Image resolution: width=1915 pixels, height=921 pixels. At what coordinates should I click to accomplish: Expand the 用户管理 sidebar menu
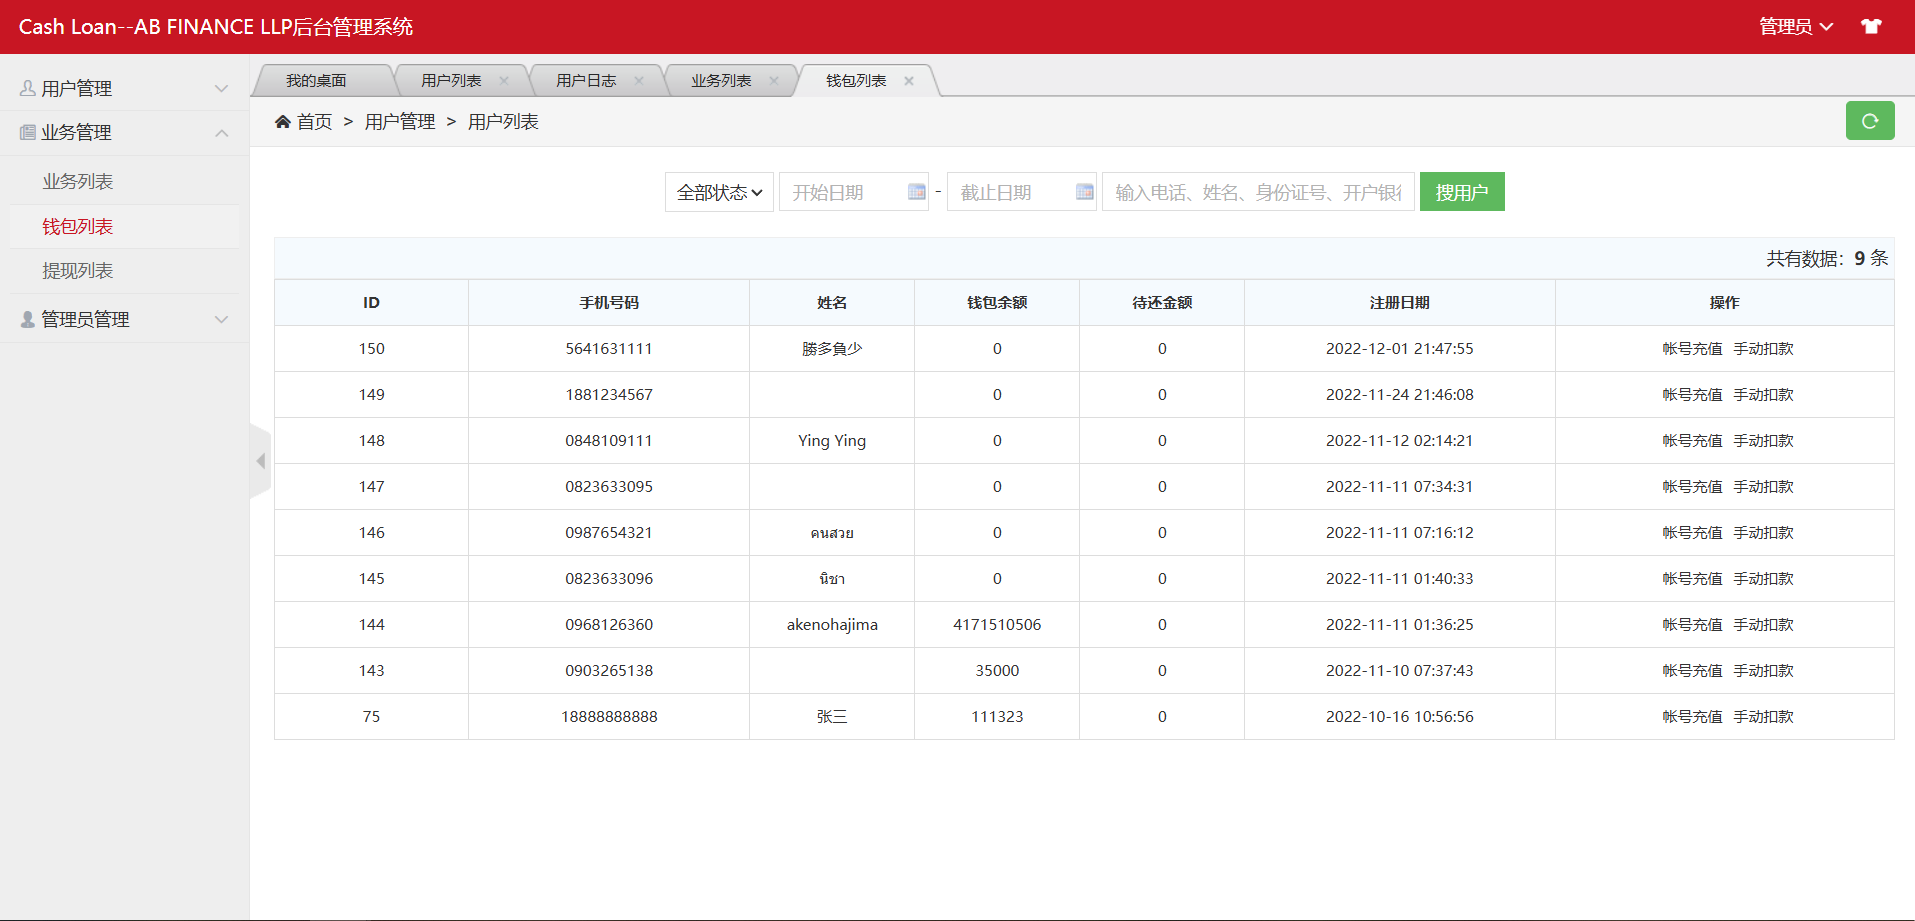124,89
